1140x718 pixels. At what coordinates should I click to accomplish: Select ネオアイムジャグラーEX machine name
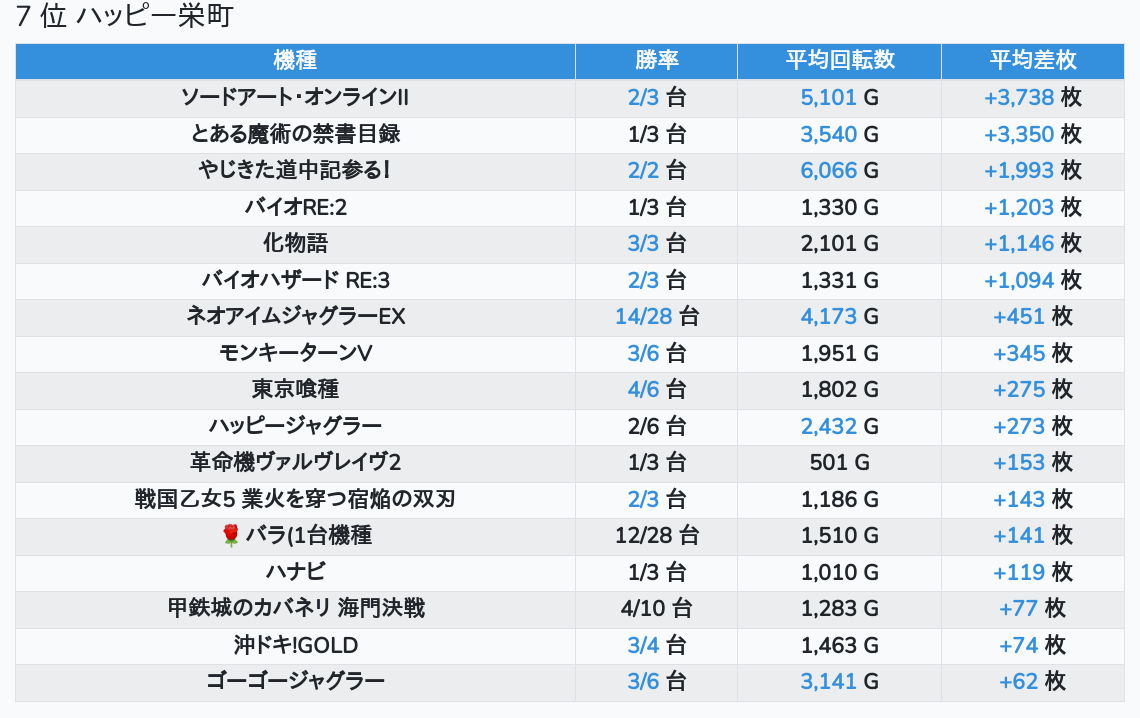coord(295,316)
